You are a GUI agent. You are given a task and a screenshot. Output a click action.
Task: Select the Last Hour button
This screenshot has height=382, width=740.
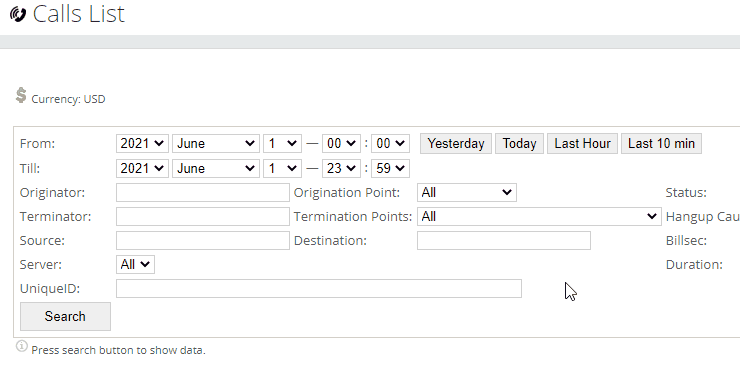coord(582,144)
